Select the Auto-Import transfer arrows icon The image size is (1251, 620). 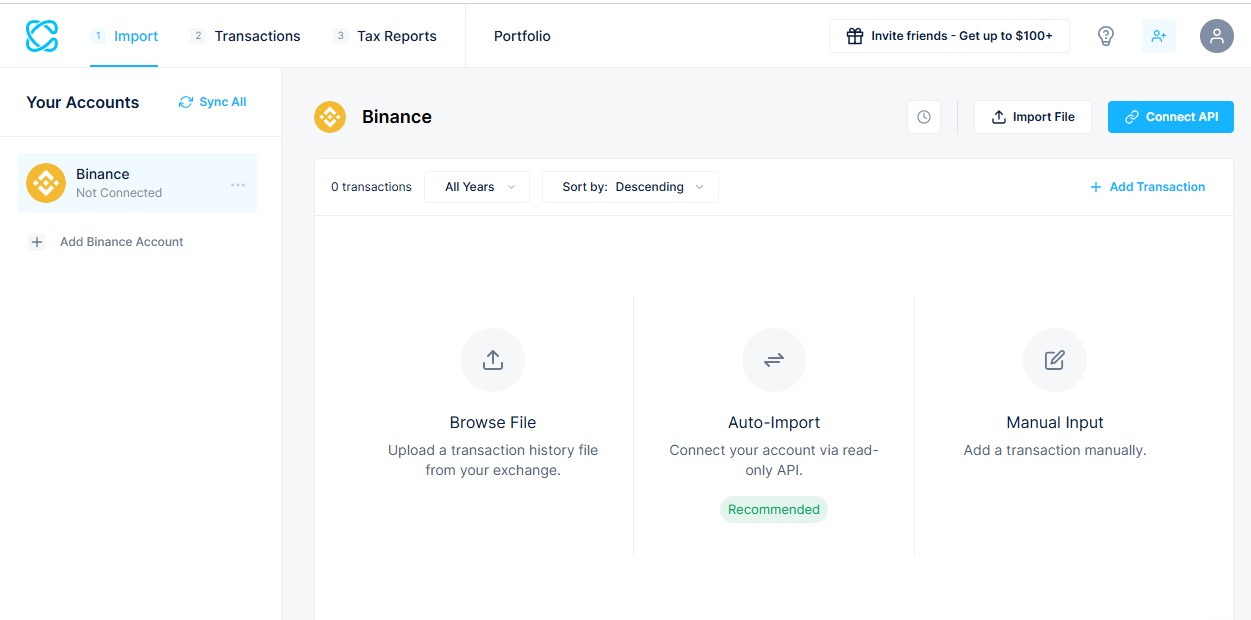point(773,360)
